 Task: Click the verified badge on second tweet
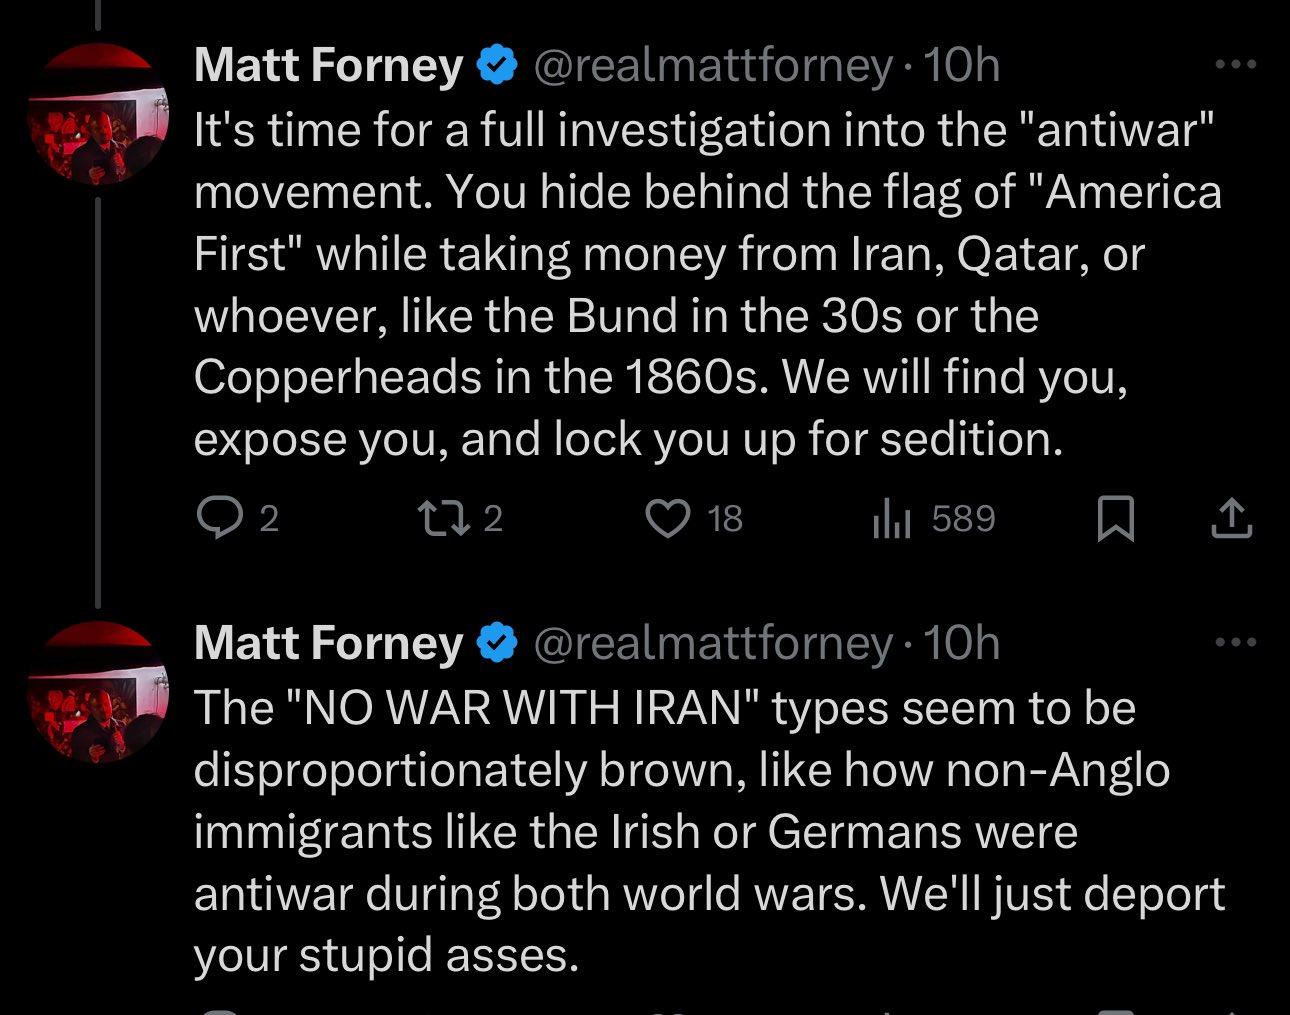[x=498, y=642]
